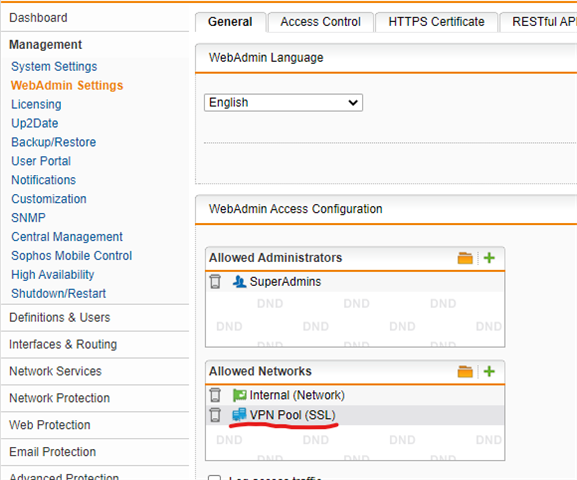Switch to the General tab
Image resolution: width=577 pixels, height=480 pixels.
(230, 22)
